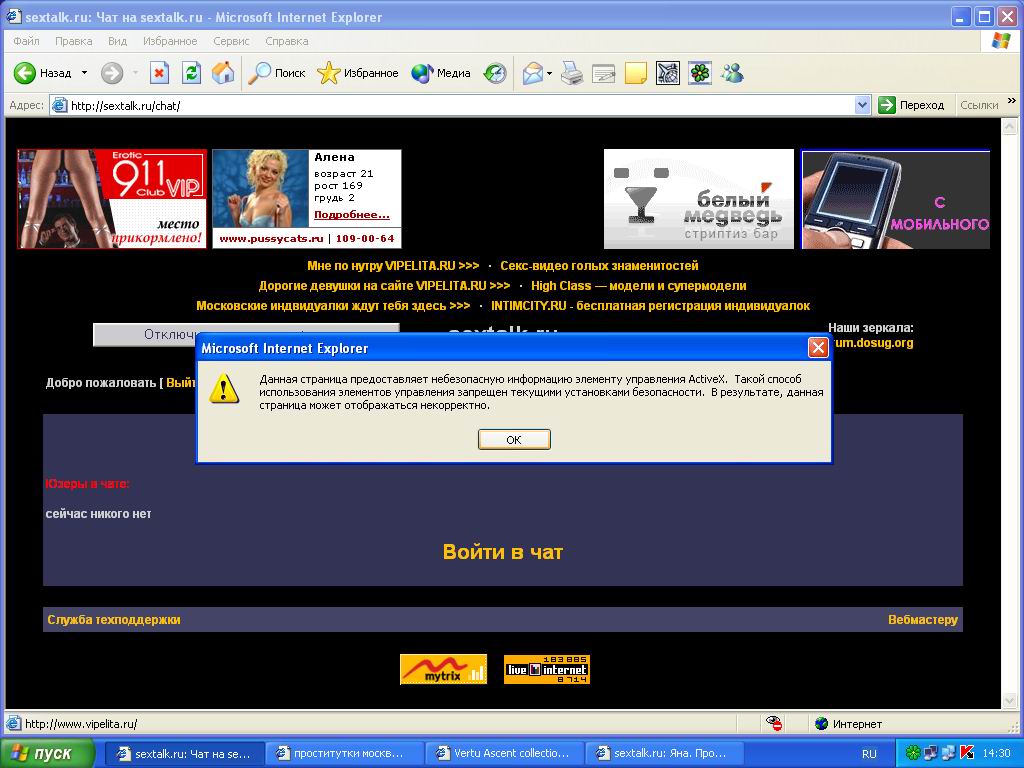Screen dimensions: 1024x768
Task: Refresh the page with the toolbar icon
Action: (191, 73)
